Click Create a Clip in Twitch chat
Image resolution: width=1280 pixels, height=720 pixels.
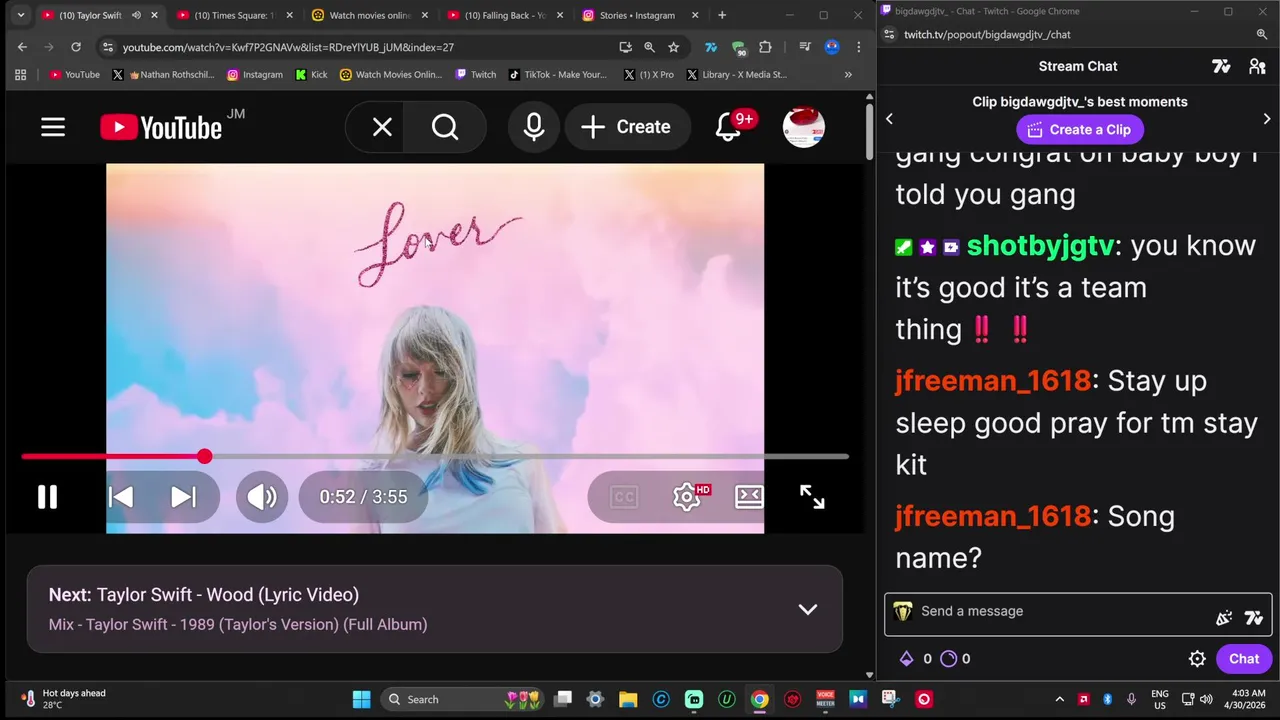click(1080, 129)
